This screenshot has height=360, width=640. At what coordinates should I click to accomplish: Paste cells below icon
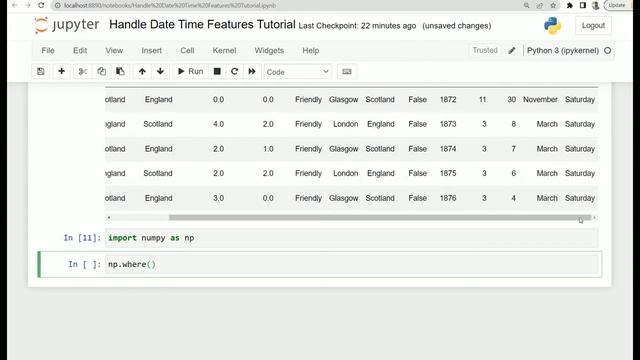120,71
